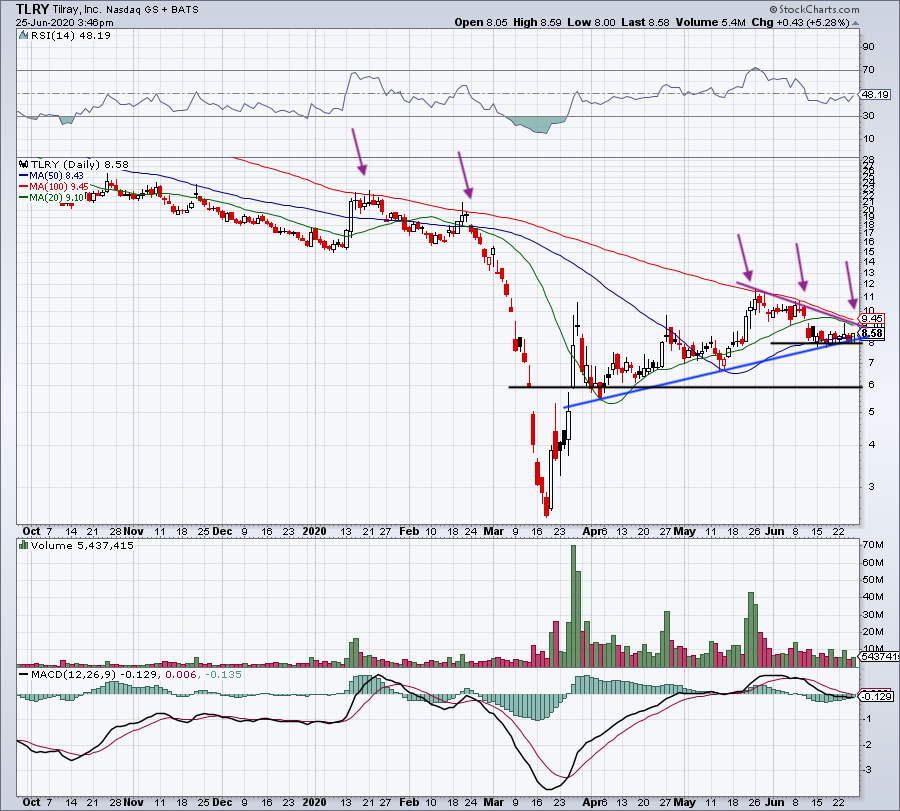This screenshot has width=900, height=811.
Task: Click the green MA(20) legend line marker
Action: pyautogui.click(x=24, y=197)
